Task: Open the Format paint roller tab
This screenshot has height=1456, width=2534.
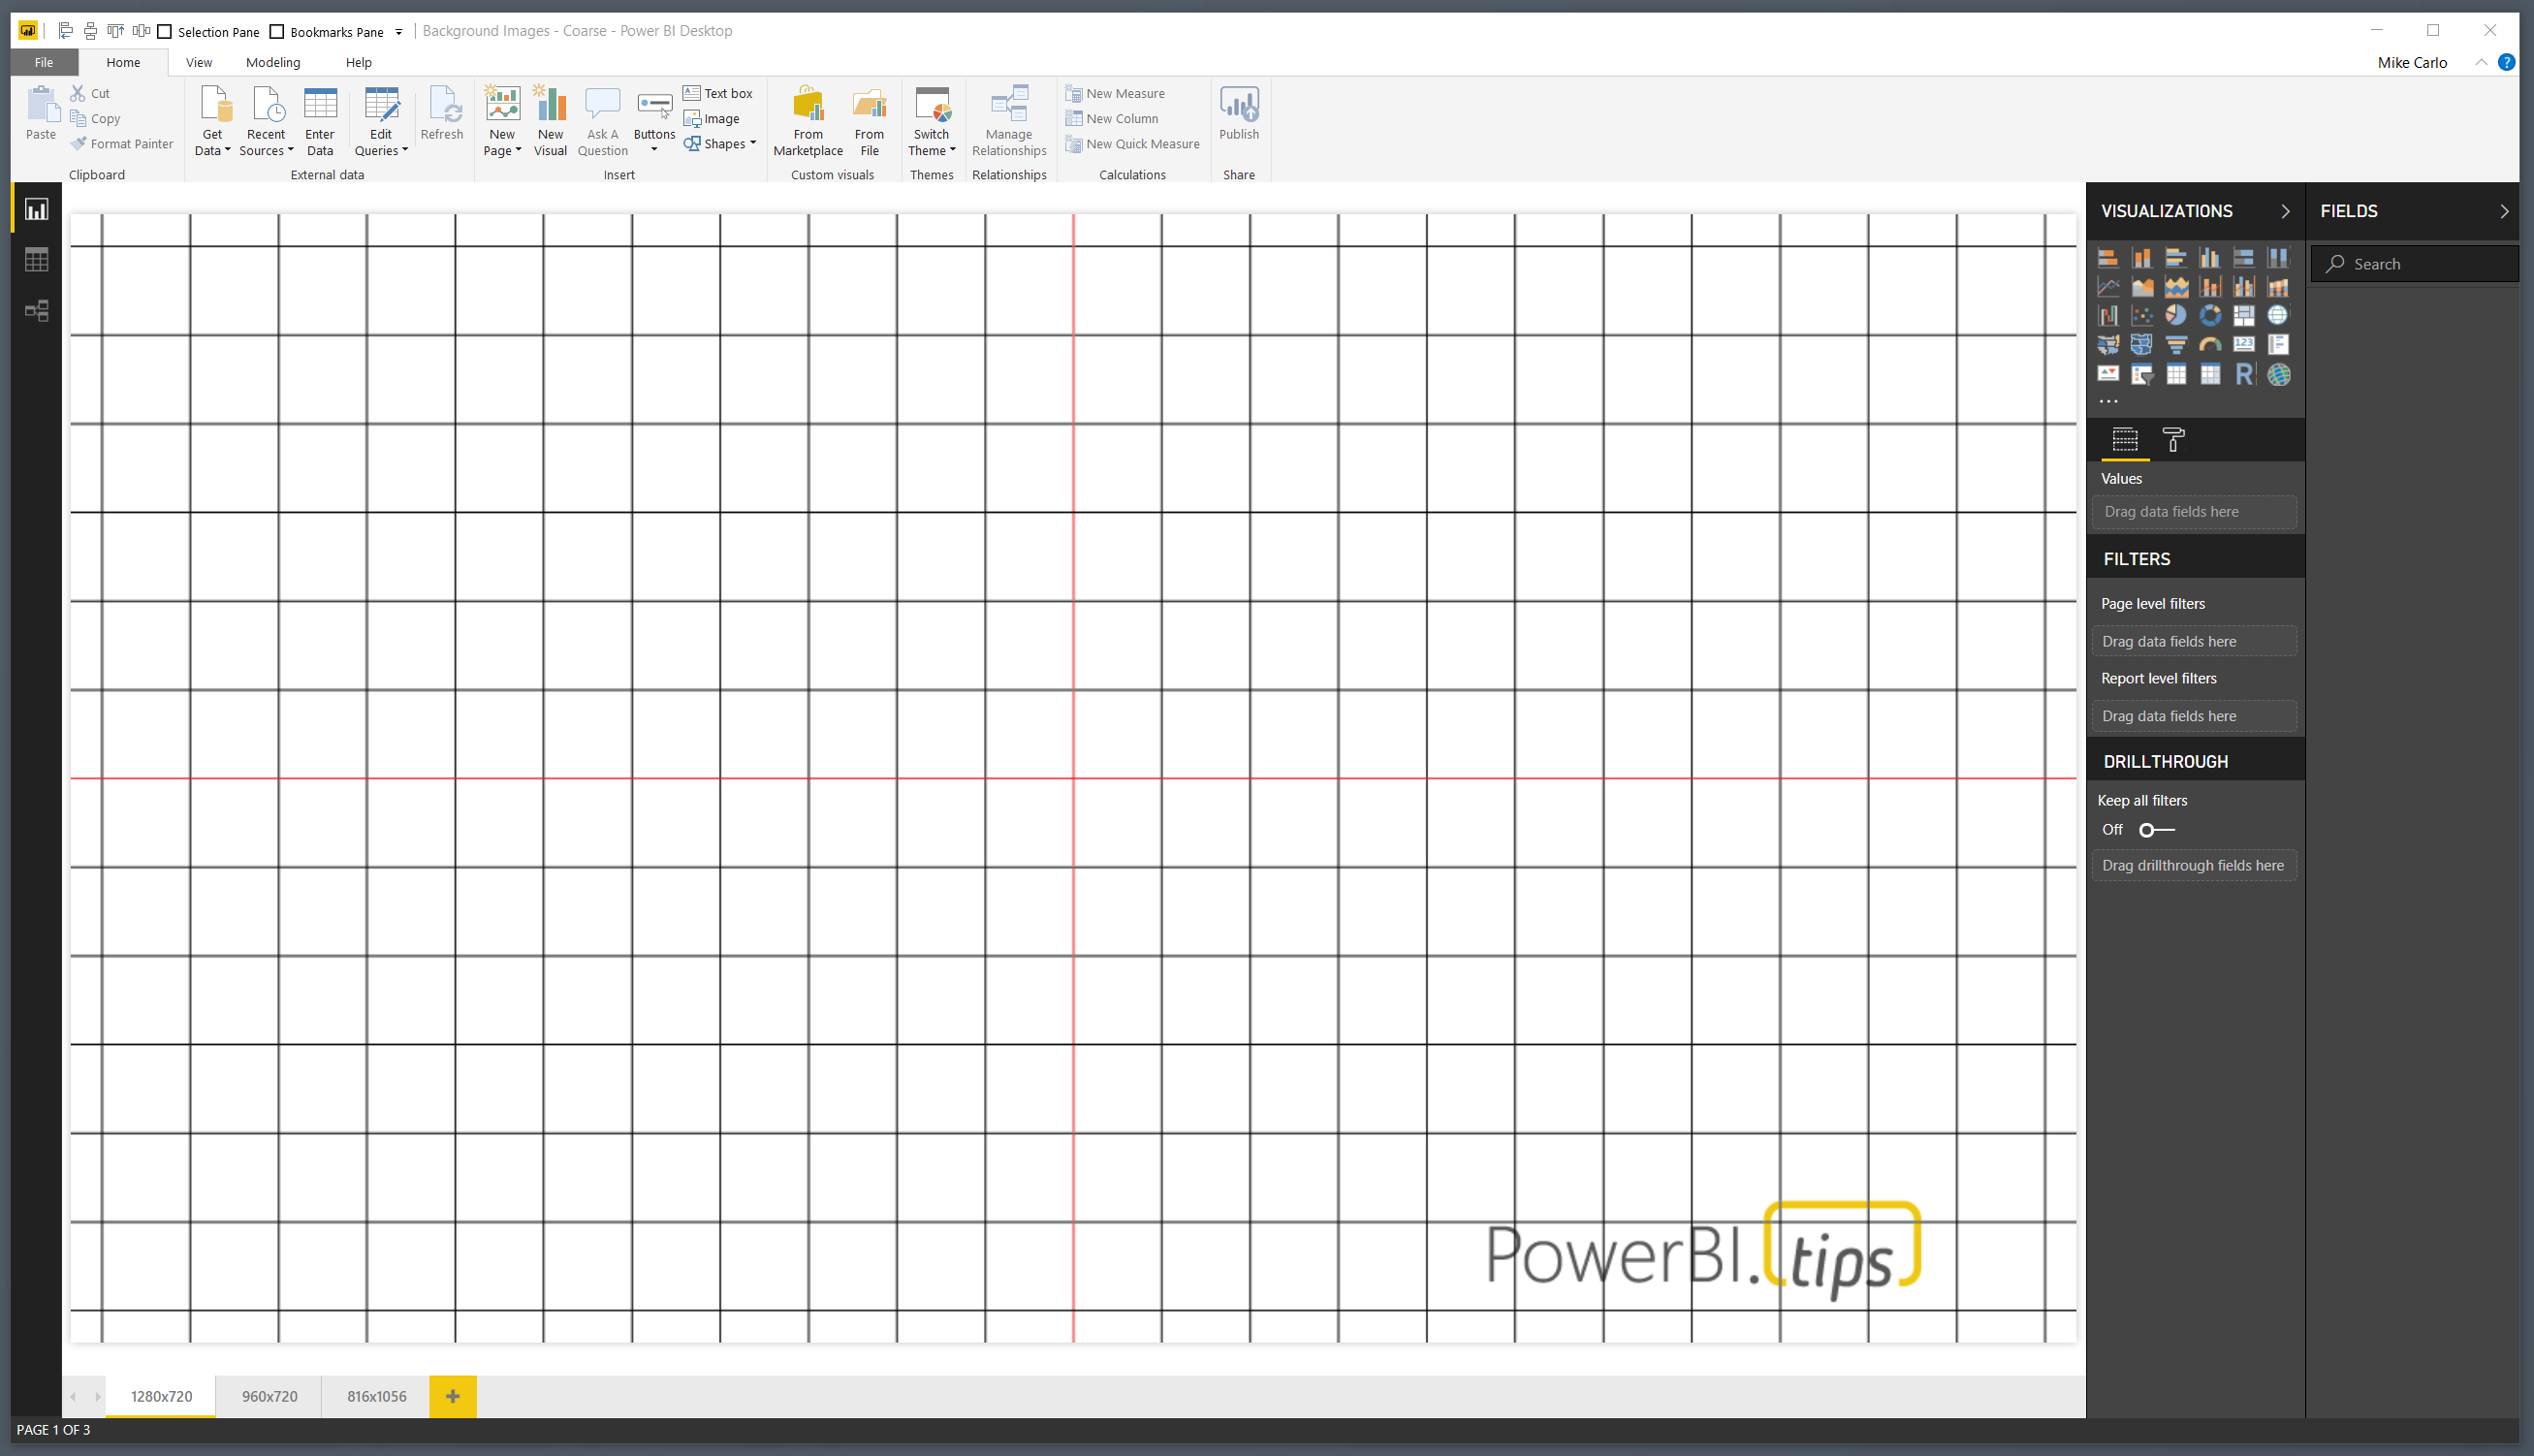Action: pyautogui.click(x=2173, y=440)
